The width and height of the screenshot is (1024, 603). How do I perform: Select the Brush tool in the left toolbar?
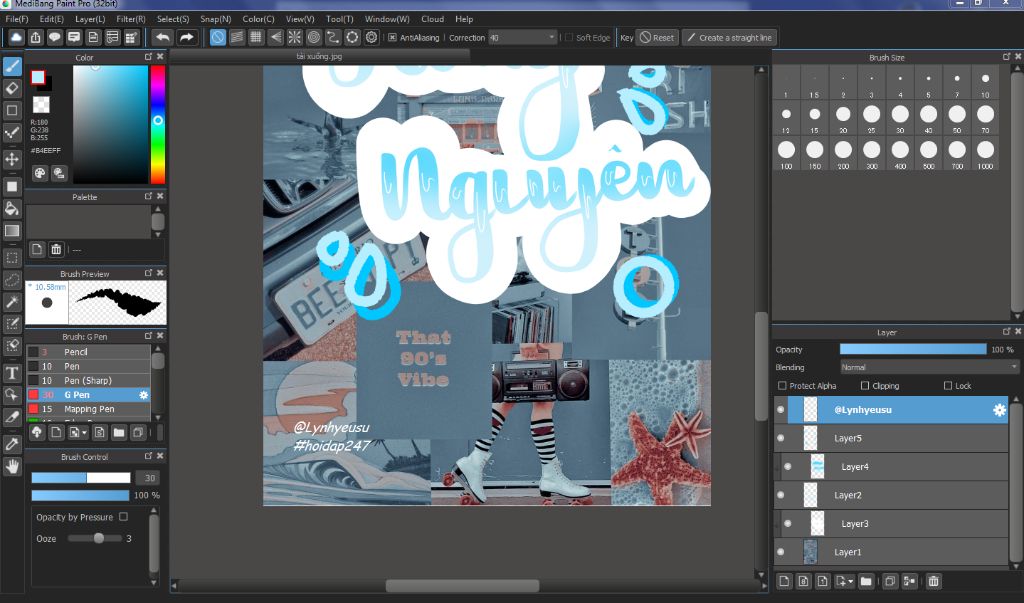coord(12,66)
